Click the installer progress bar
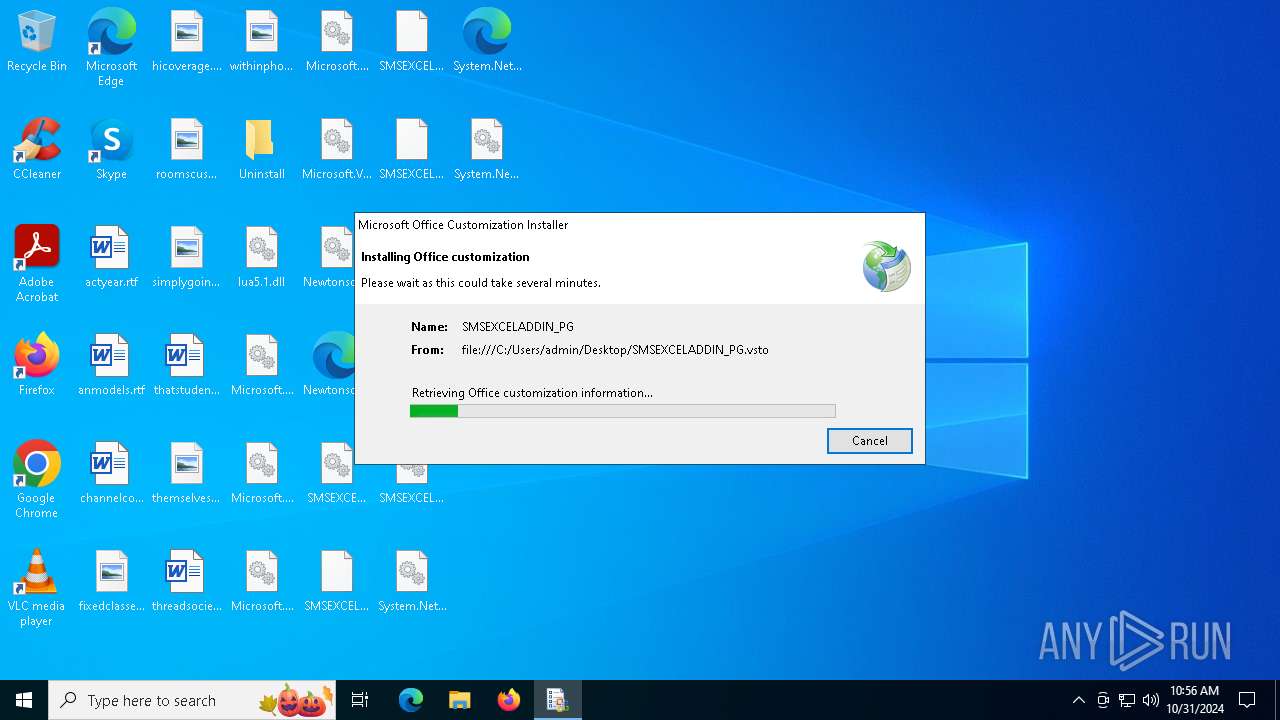 point(622,411)
